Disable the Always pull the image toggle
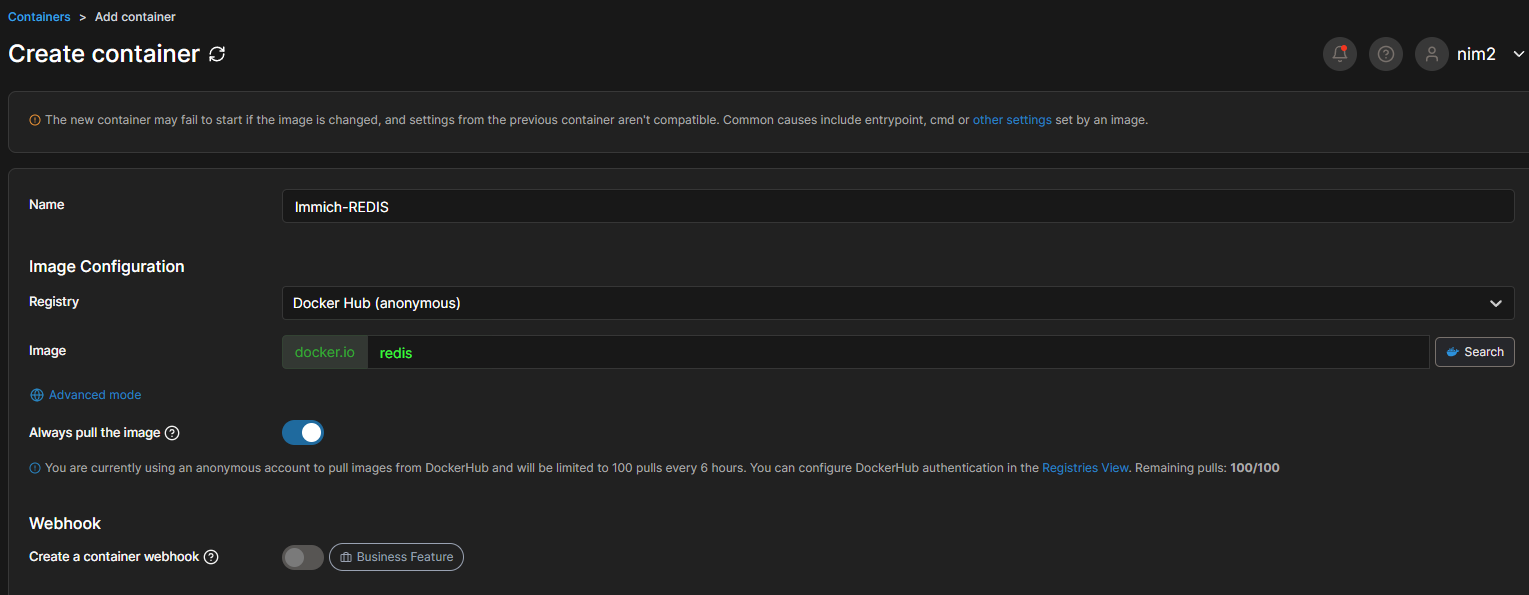This screenshot has width=1529, height=595. pyautogui.click(x=303, y=433)
